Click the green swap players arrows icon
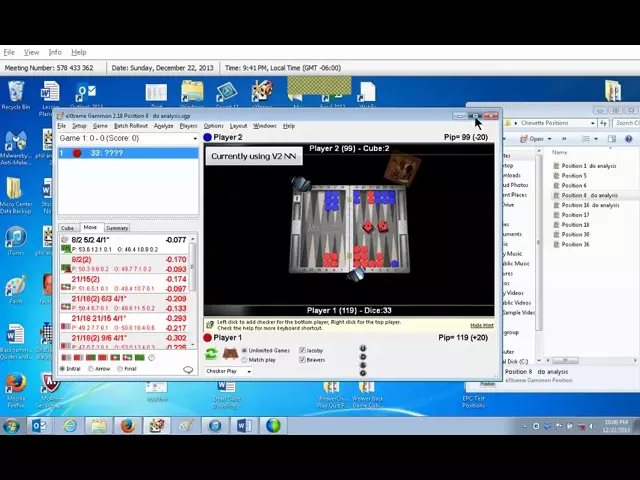Screen dimensions: 640x480 point(211,353)
